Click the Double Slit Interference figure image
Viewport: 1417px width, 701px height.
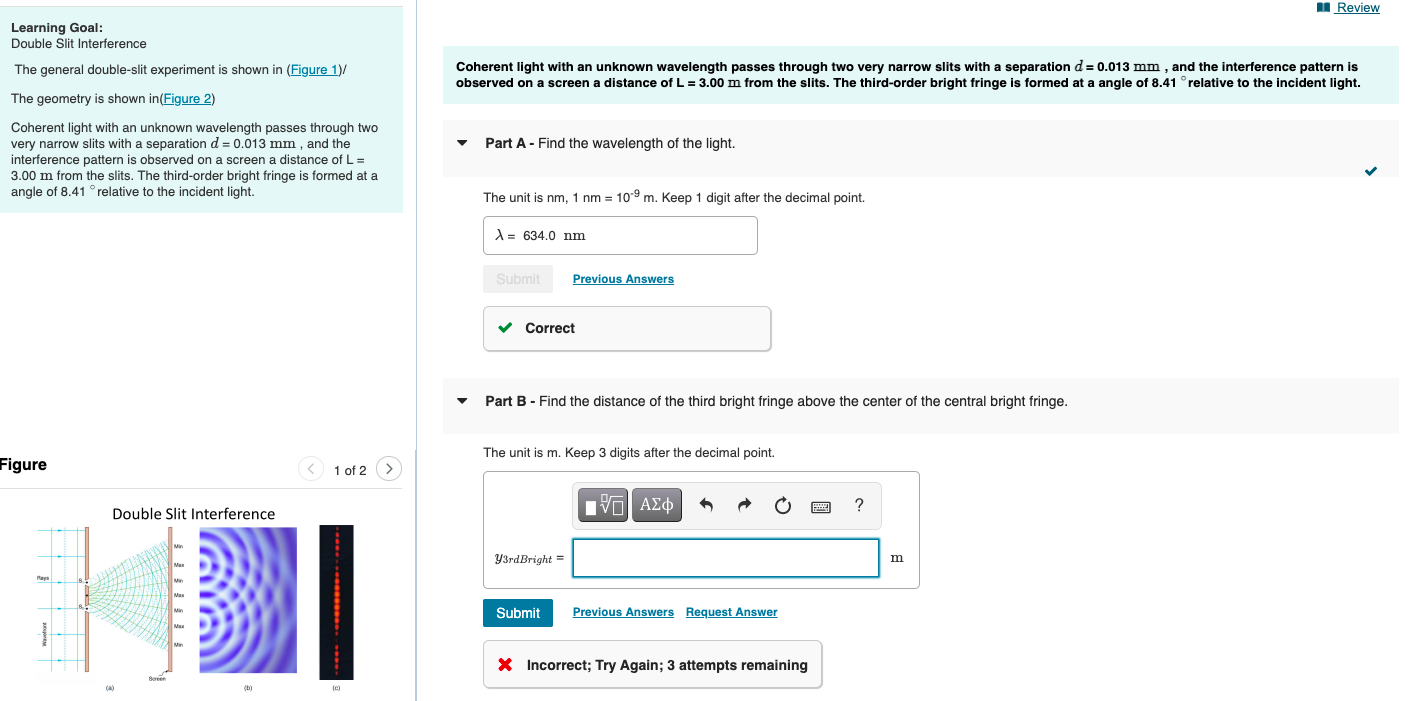pyautogui.click(x=194, y=600)
